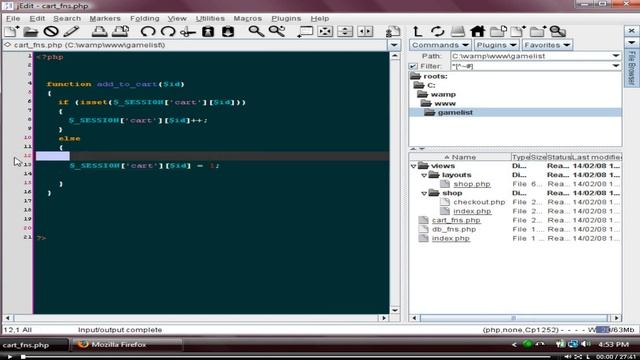
Task: Create new file from file browser toolbar
Action: [518, 31]
